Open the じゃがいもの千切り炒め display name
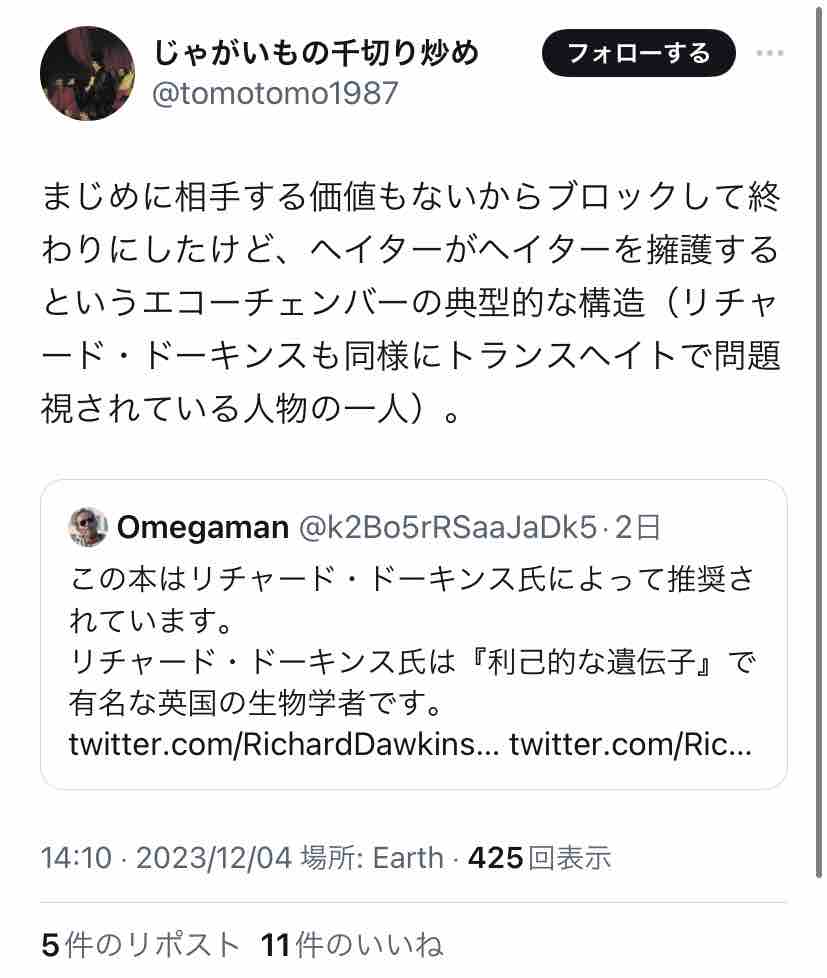Viewport: 827px width, 978px height. point(316,52)
